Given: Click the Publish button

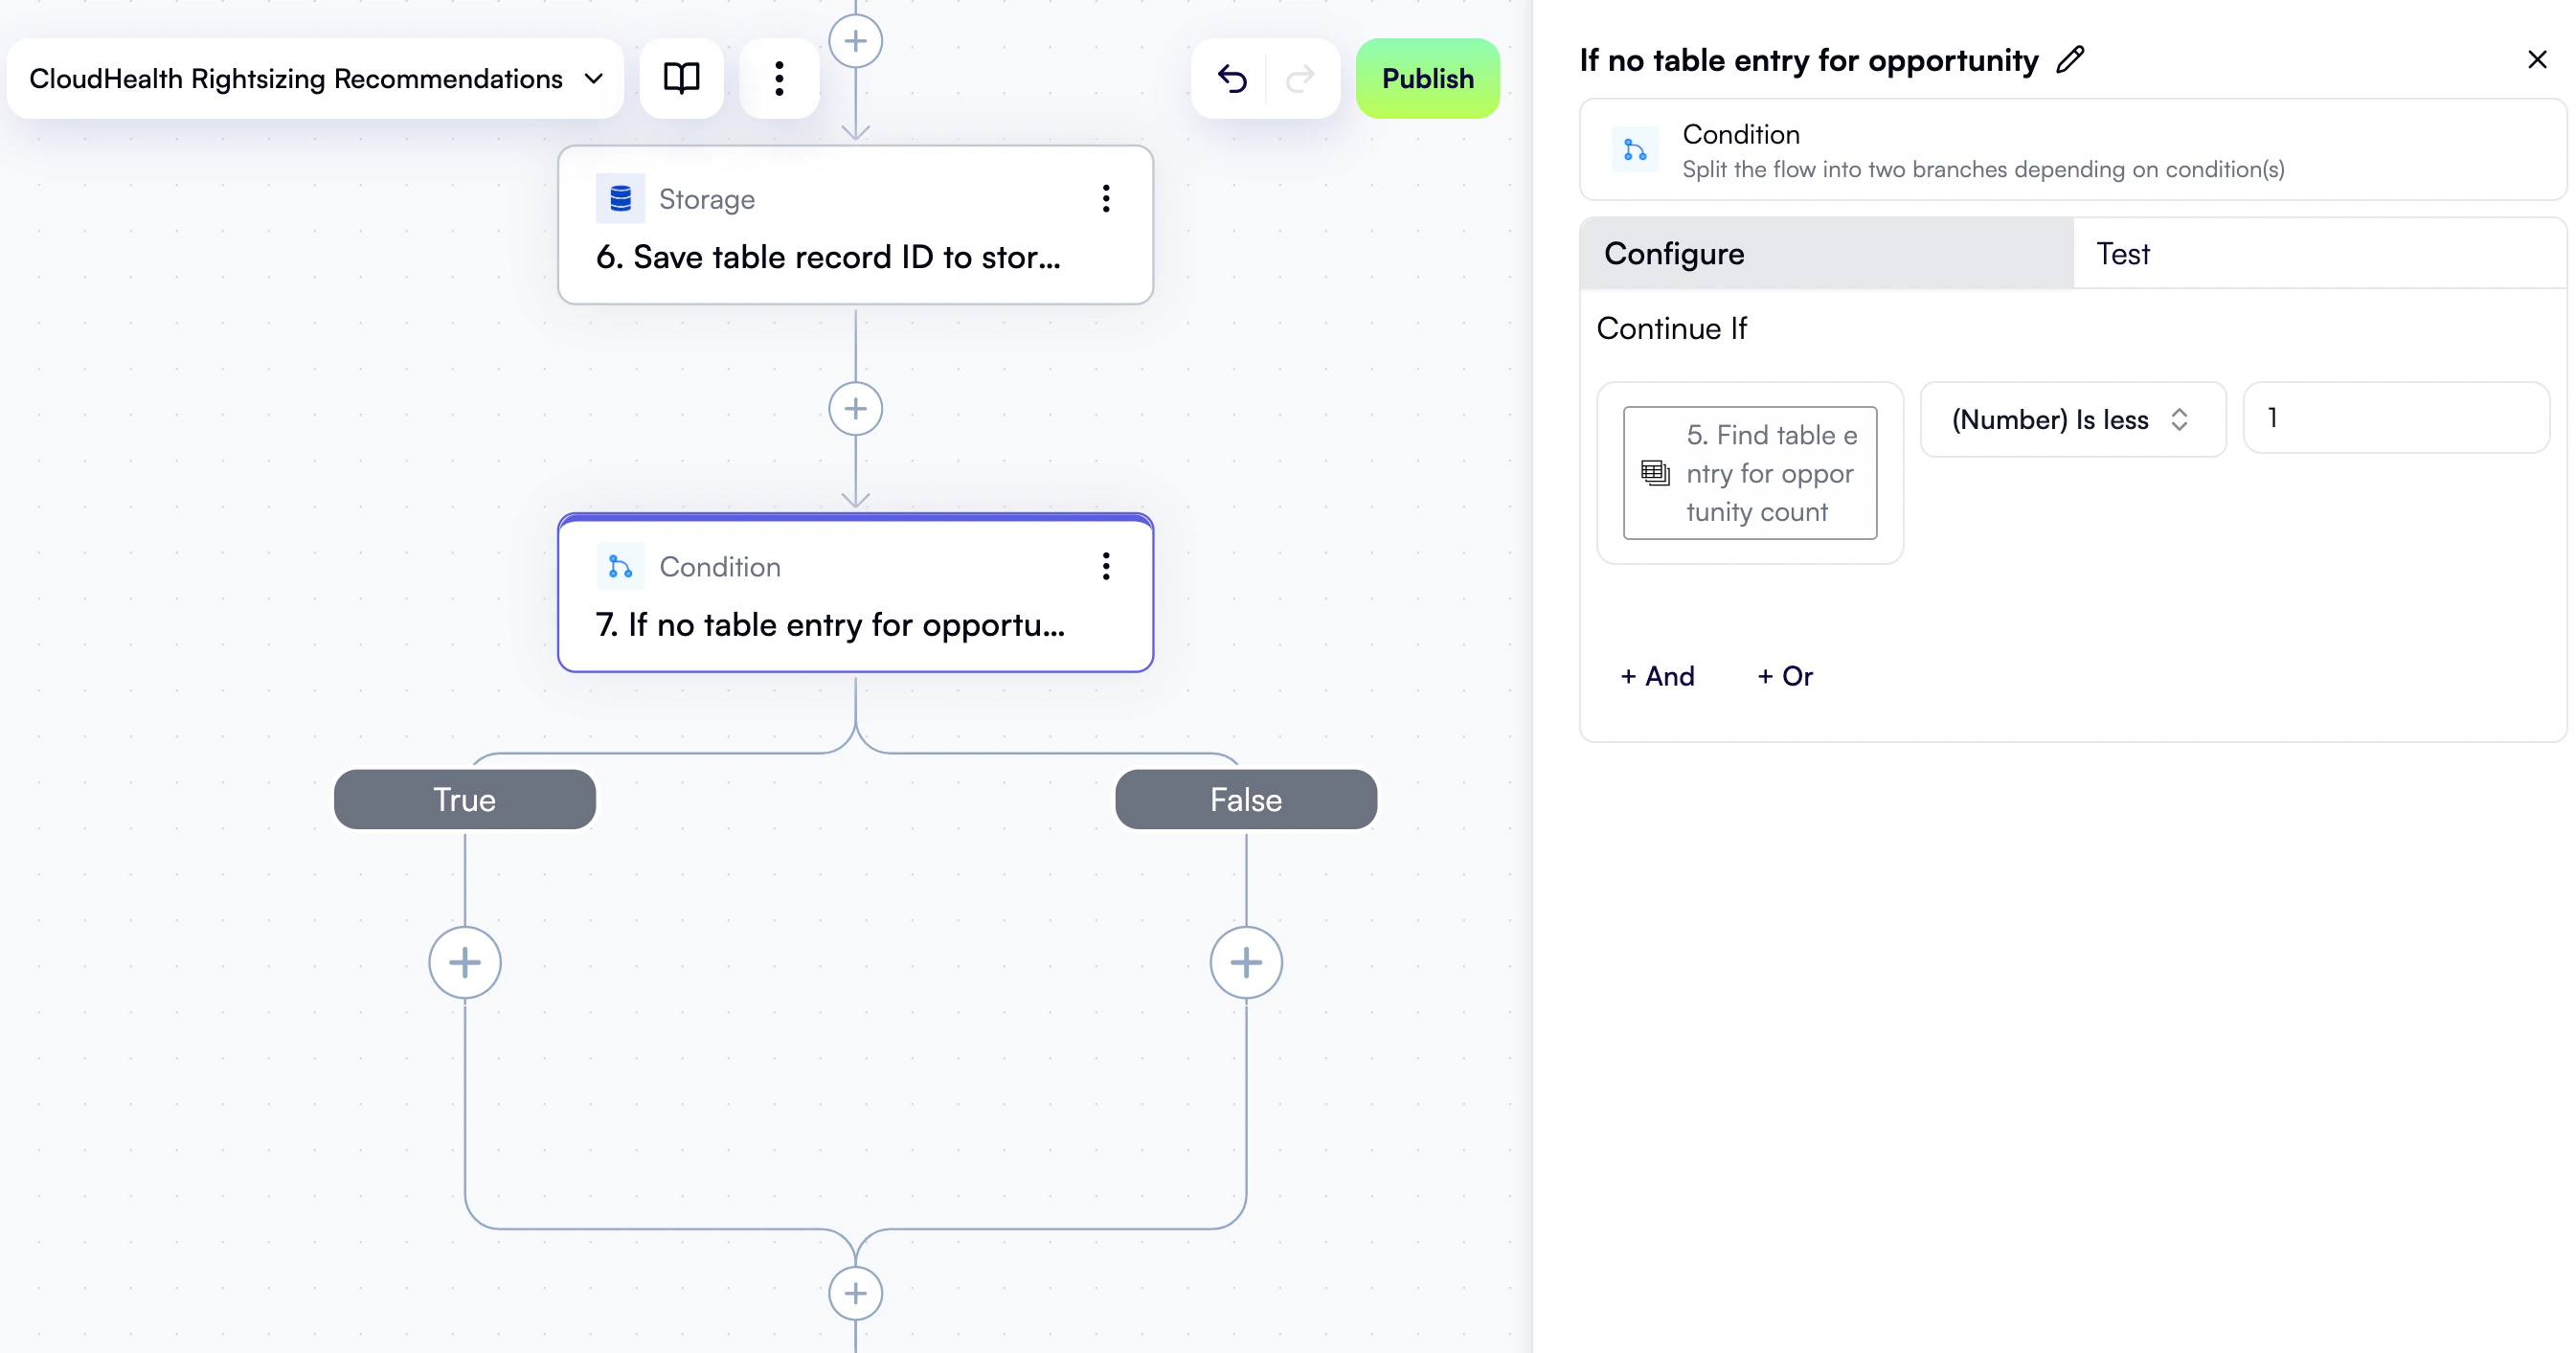Looking at the screenshot, I should (x=1427, y=78).
